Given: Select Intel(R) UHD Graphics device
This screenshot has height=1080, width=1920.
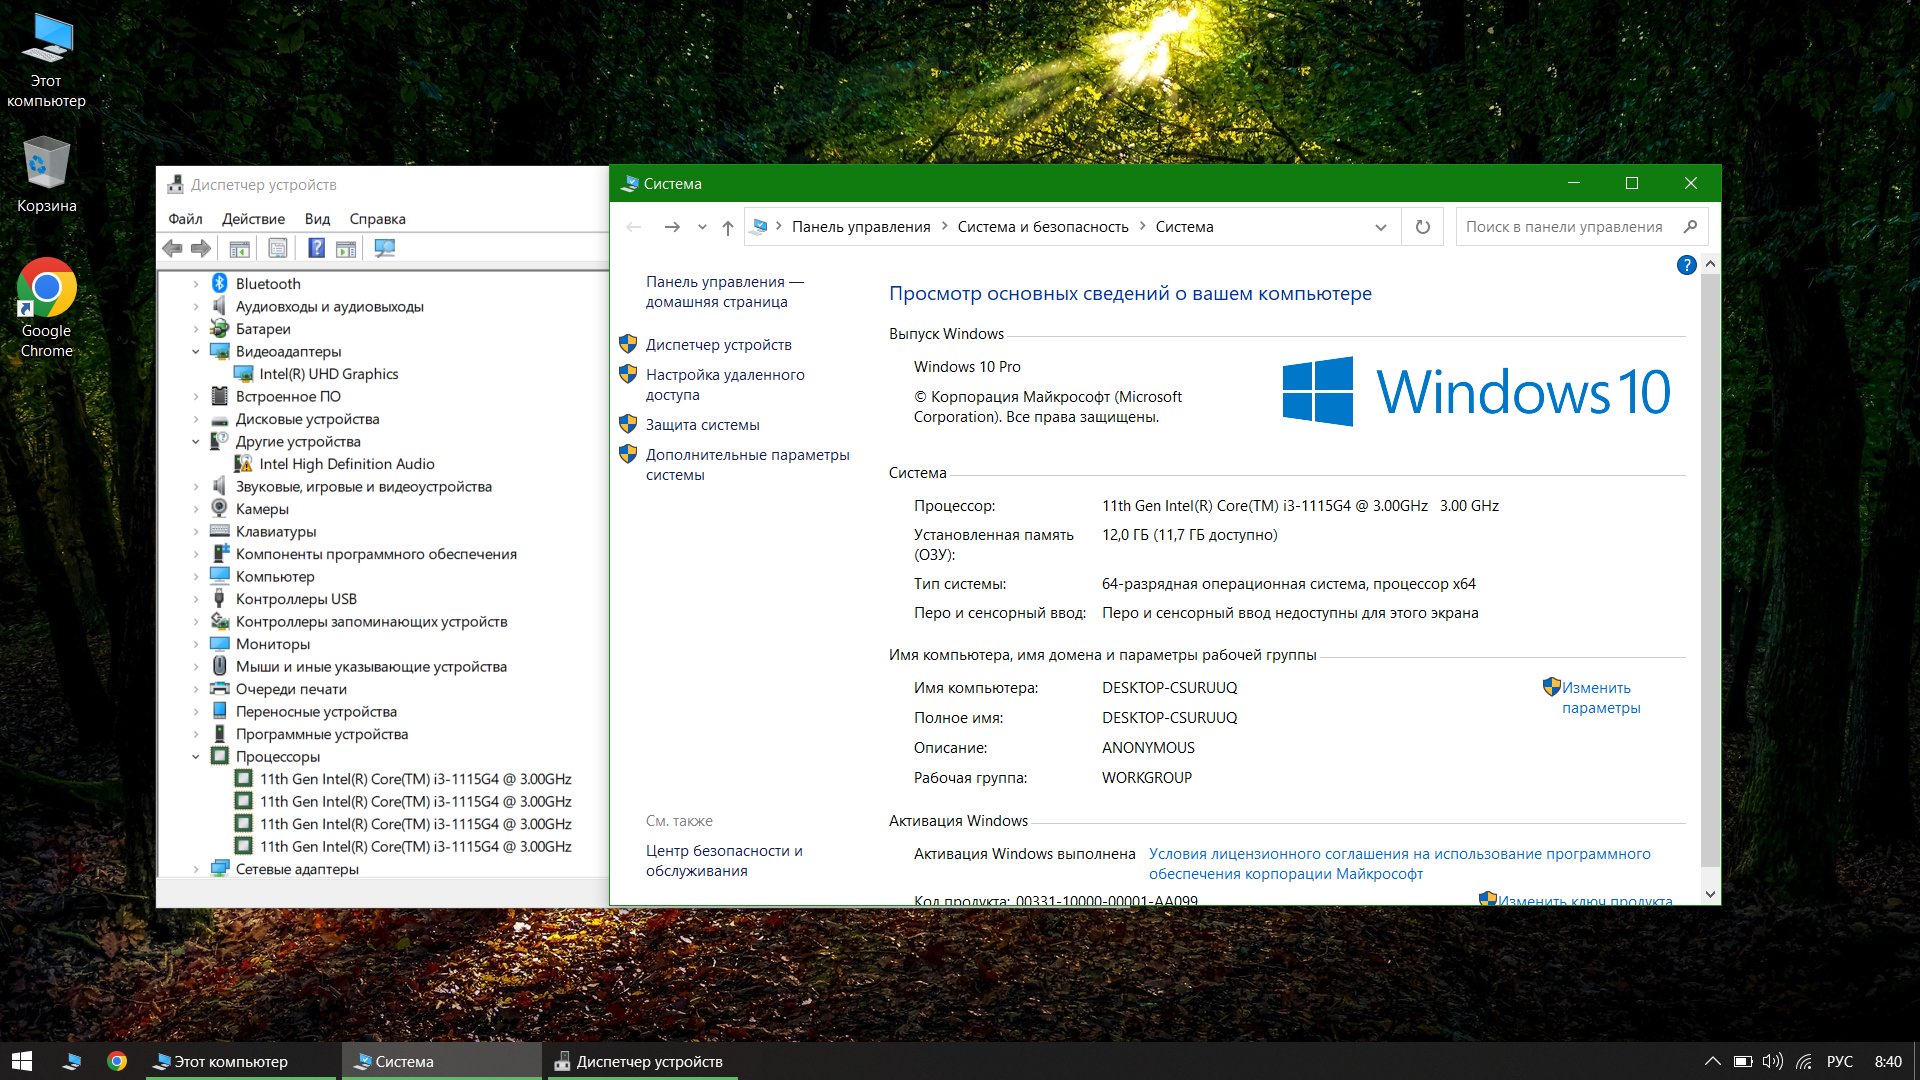Looking at the screenshot, I should click(328, 374).
